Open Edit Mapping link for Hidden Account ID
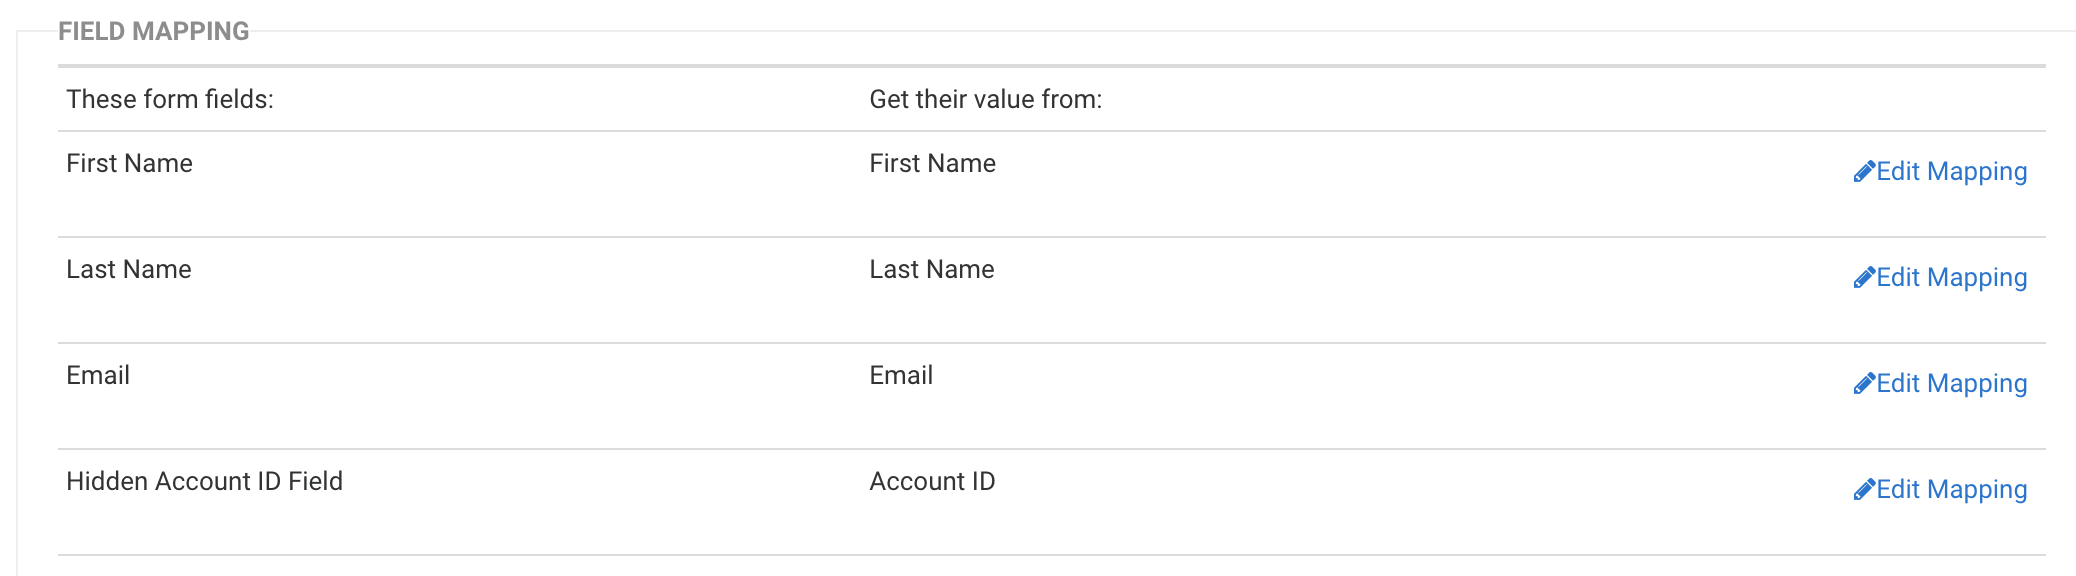Viewport: 2076px width, 576px height. point(1951,490)
